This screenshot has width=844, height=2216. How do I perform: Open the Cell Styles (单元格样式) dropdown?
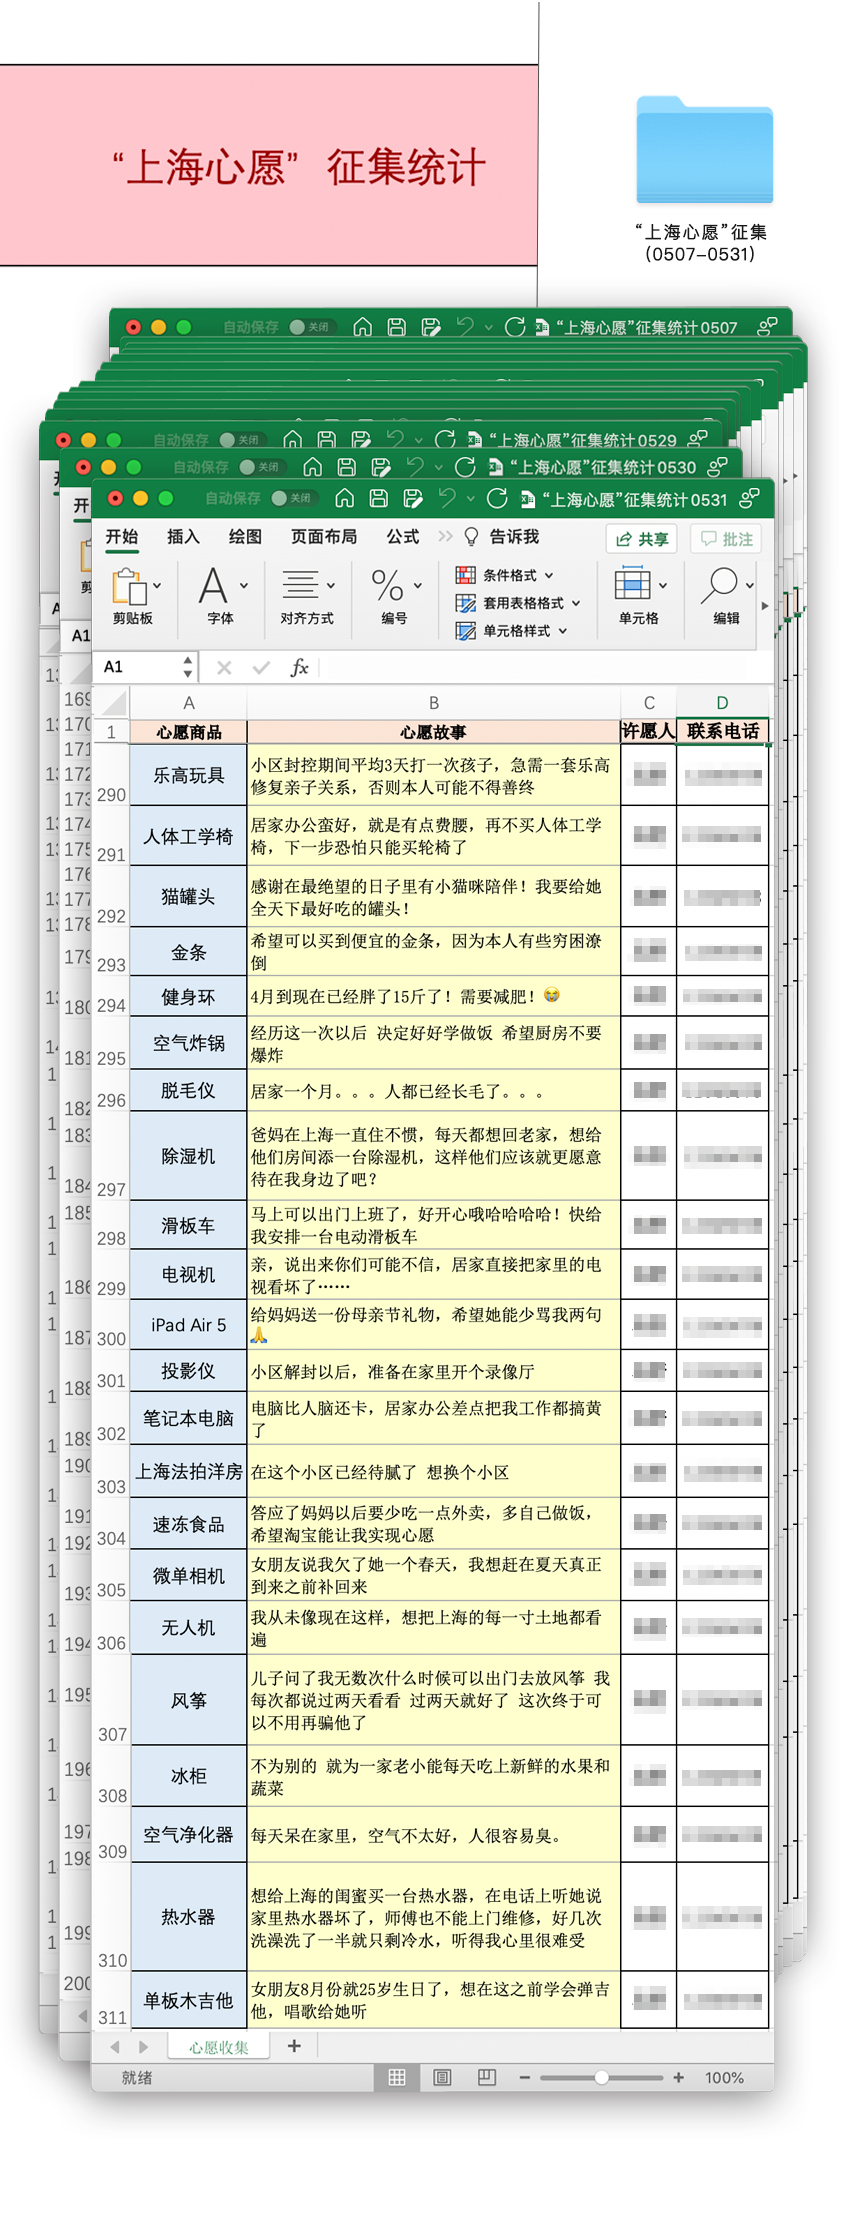[x=562, y=631]
